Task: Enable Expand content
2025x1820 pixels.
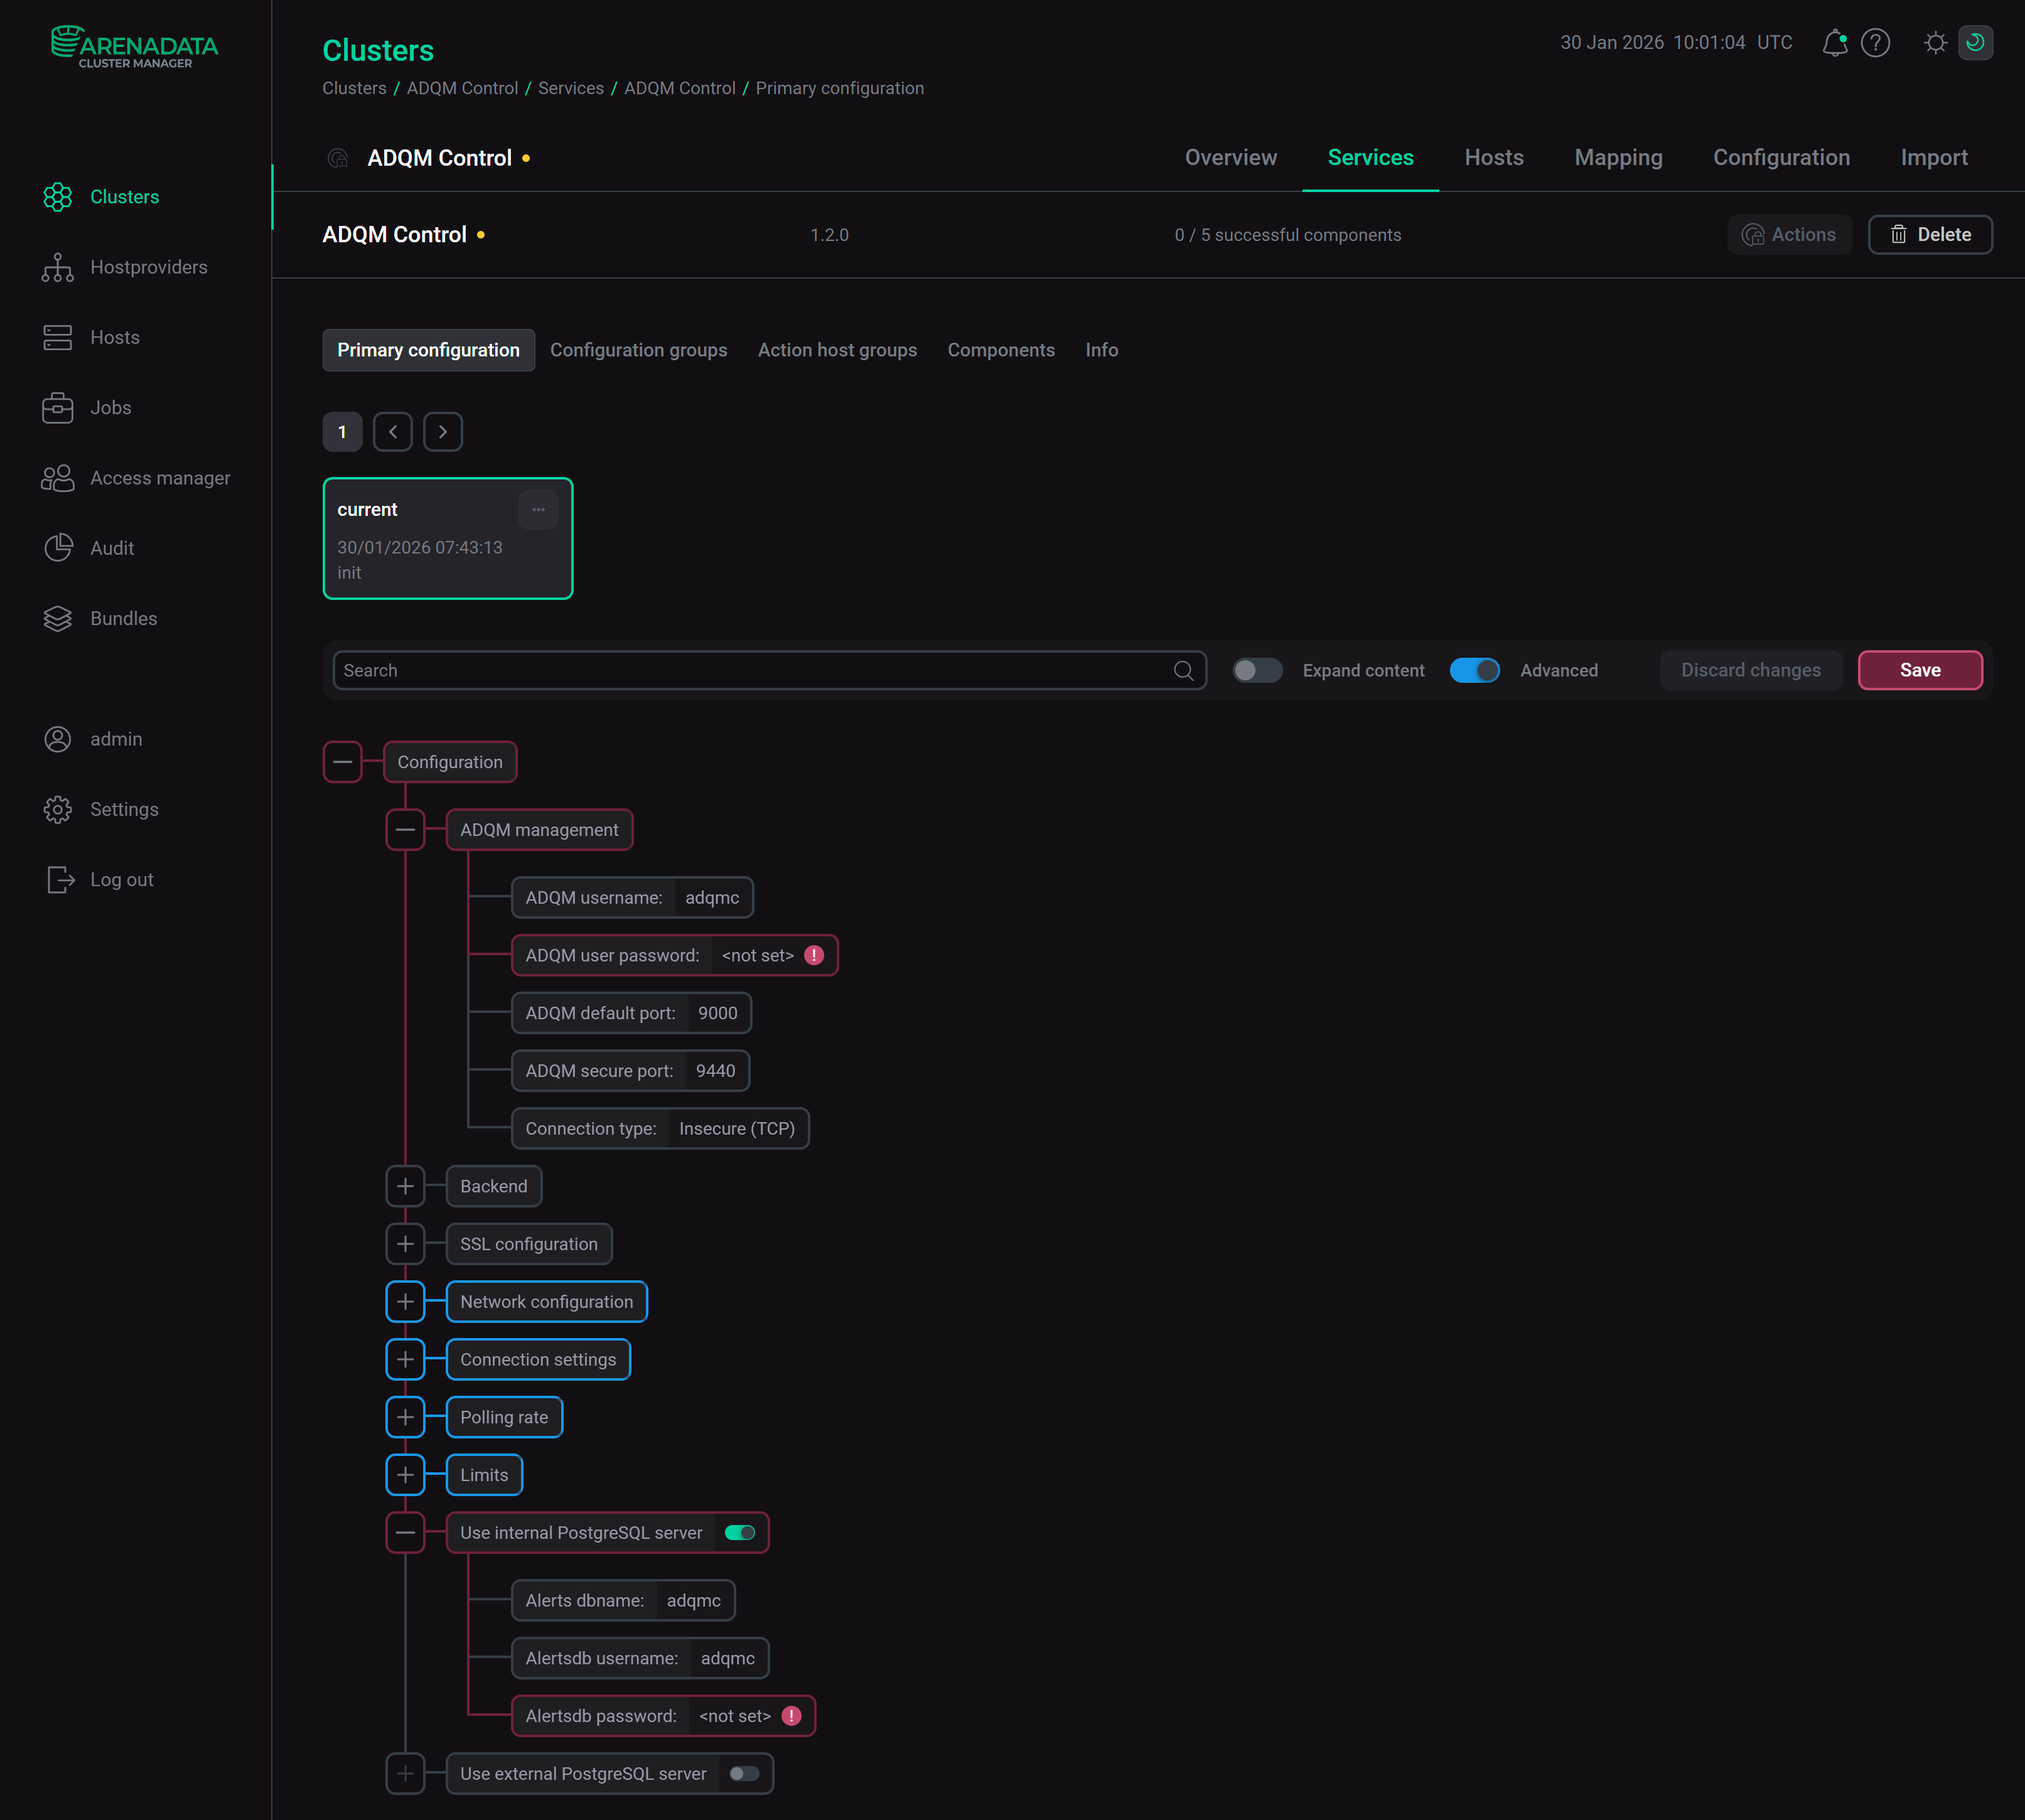Action: (1257, 670)
